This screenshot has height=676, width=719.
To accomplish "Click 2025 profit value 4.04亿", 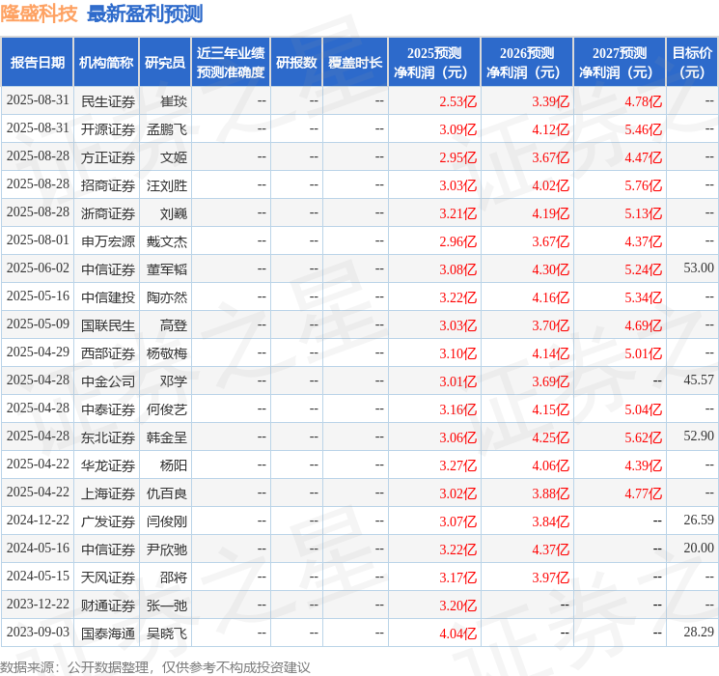I will 458,634.
